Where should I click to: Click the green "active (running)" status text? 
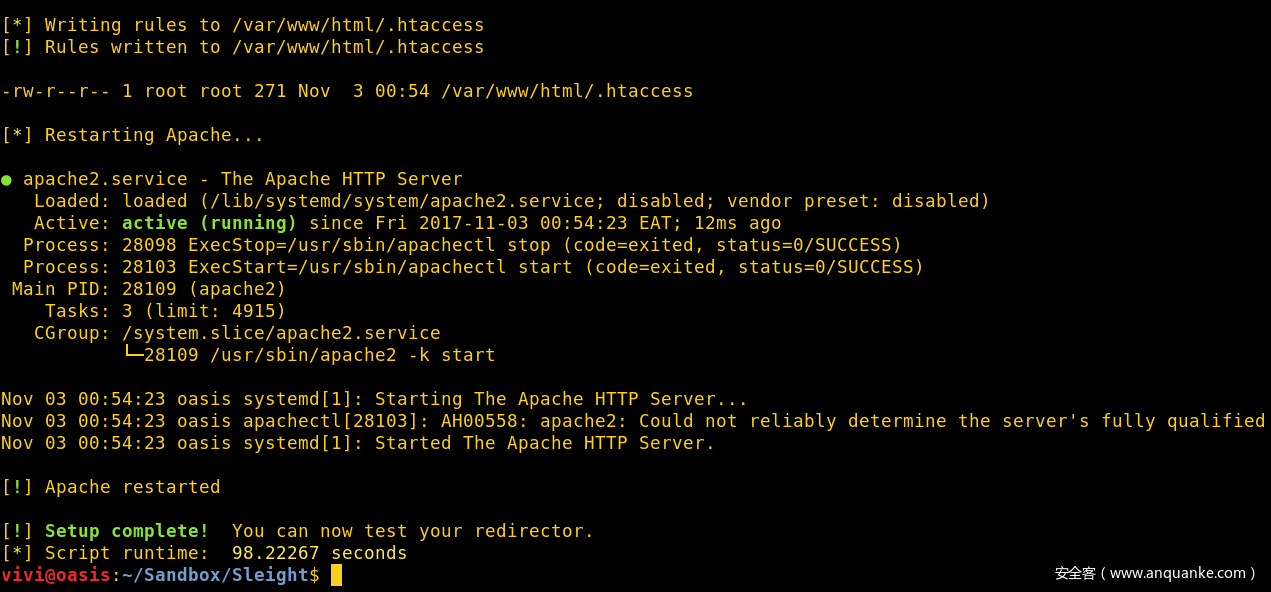click(209, 223)
